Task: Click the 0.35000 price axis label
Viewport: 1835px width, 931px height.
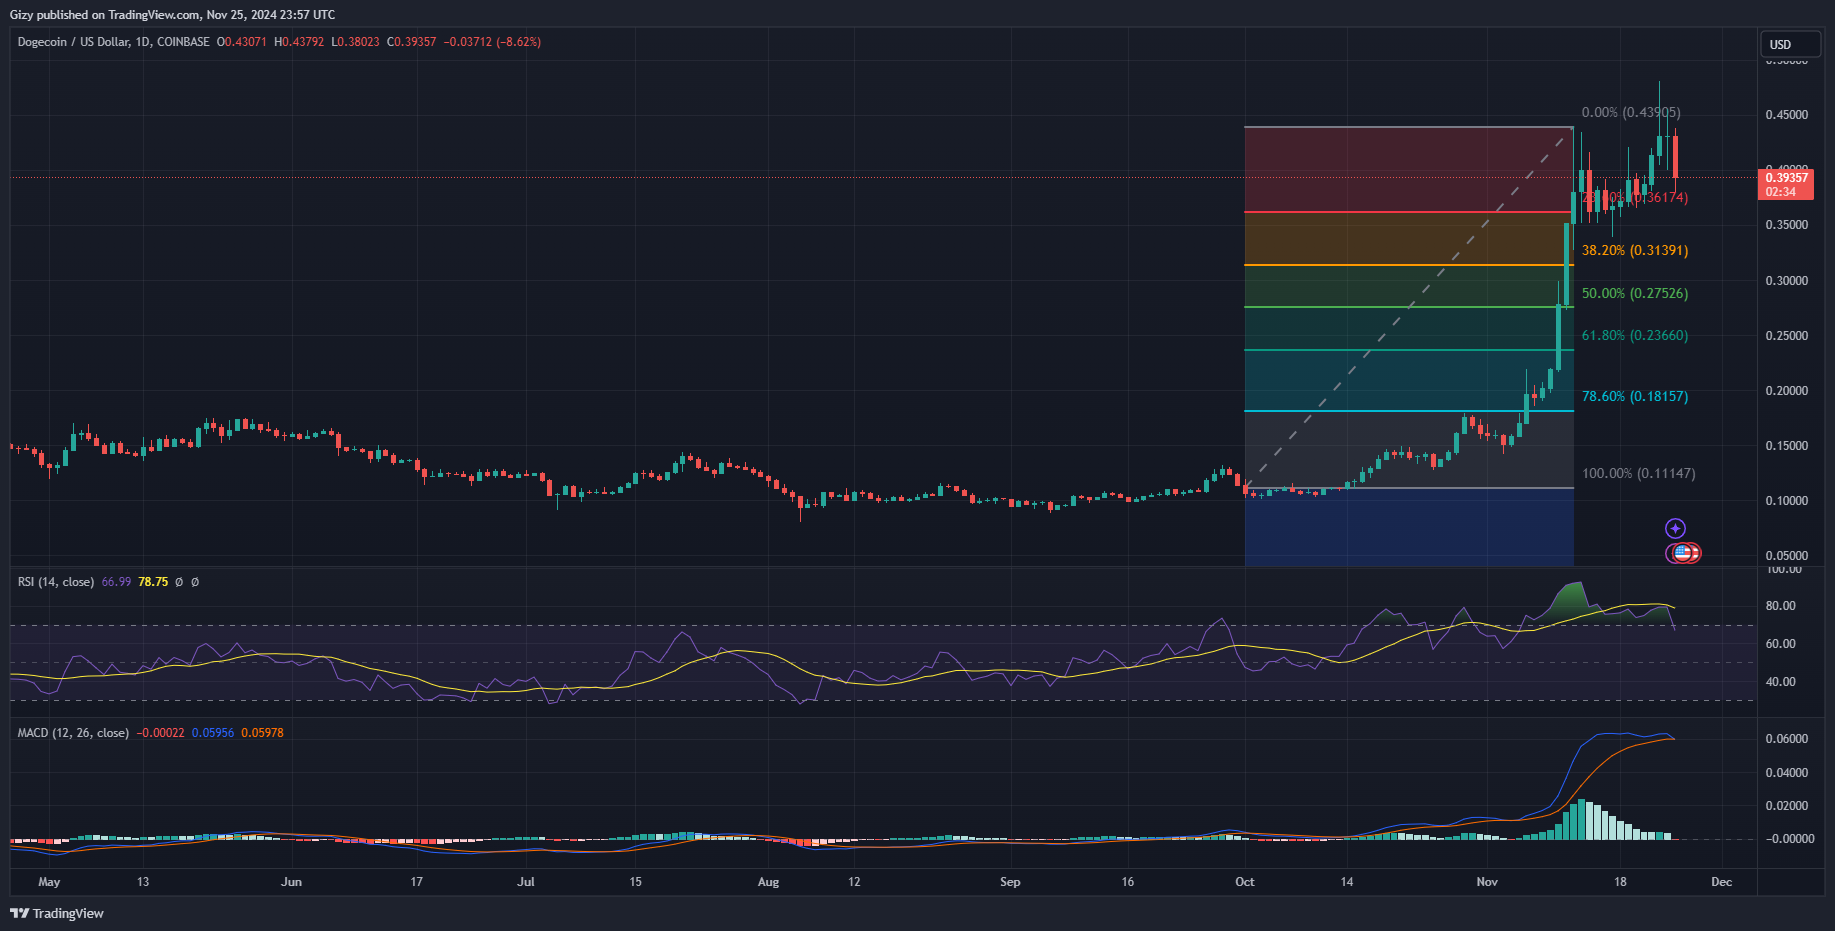Action: coord(1787,225)
